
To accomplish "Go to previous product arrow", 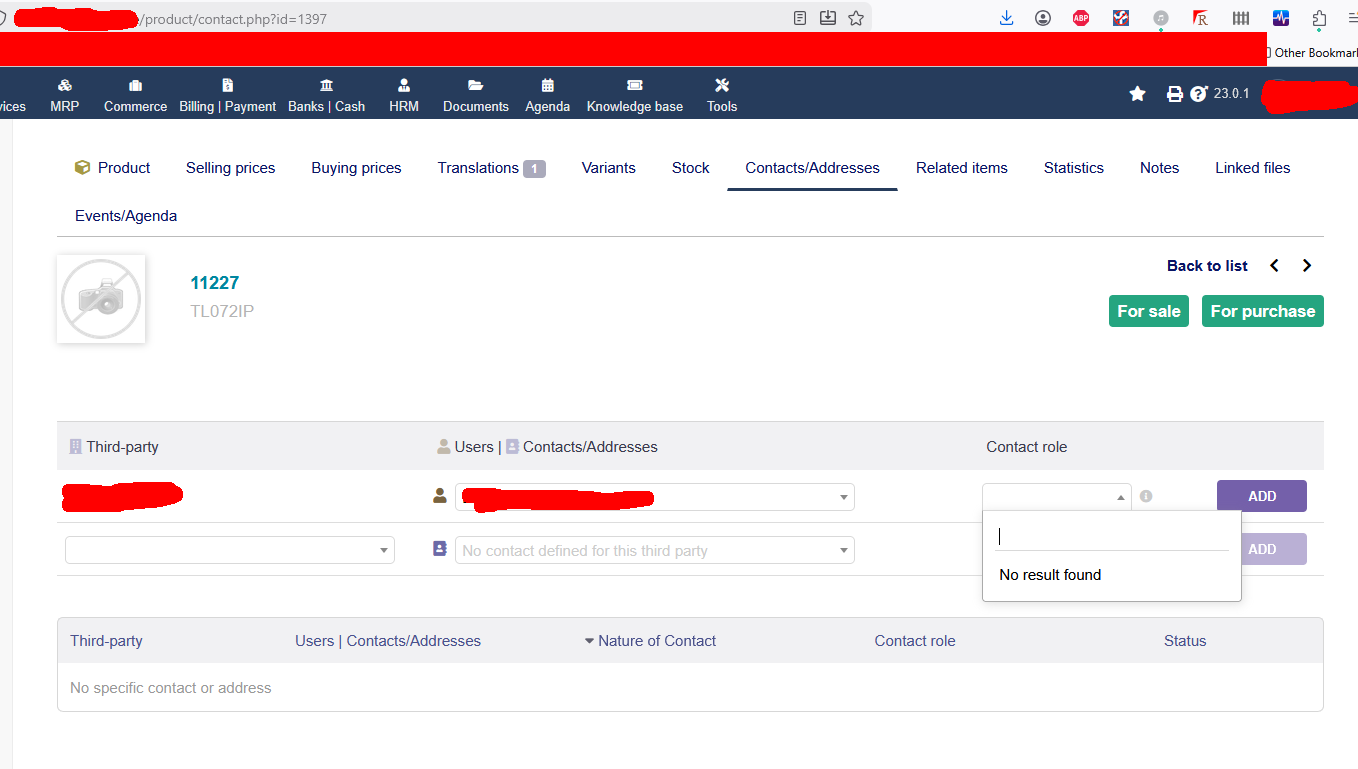I will click(x=1274, y=266).
